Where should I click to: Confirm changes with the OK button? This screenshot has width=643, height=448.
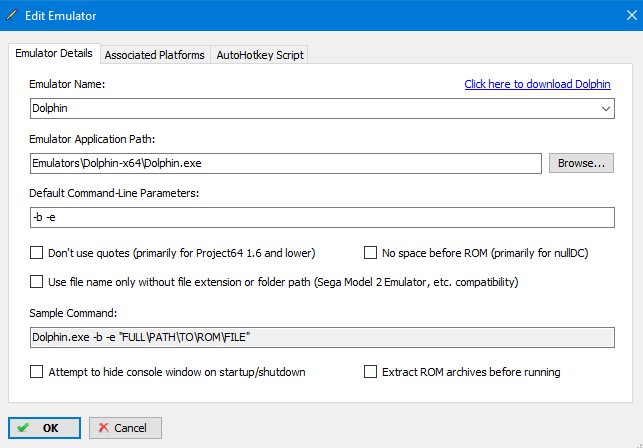pos(46,428)
